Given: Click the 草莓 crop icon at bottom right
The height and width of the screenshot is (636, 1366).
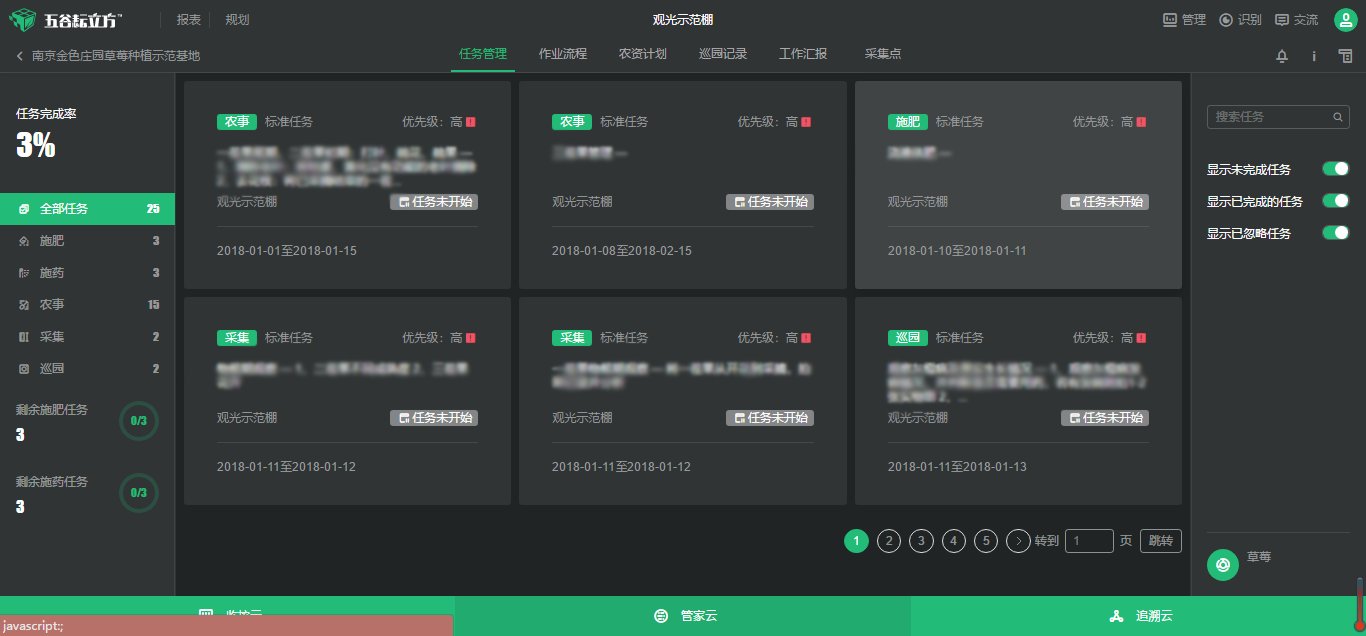Looking at the screenshot, I should pyautogui.click(x=1222, y=565).
